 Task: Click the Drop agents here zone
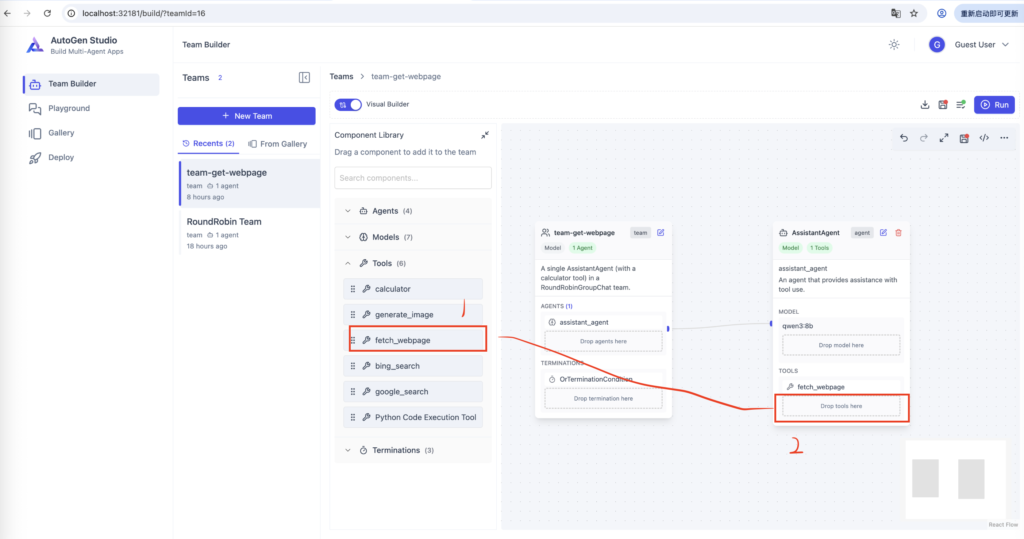pos(603,341)
